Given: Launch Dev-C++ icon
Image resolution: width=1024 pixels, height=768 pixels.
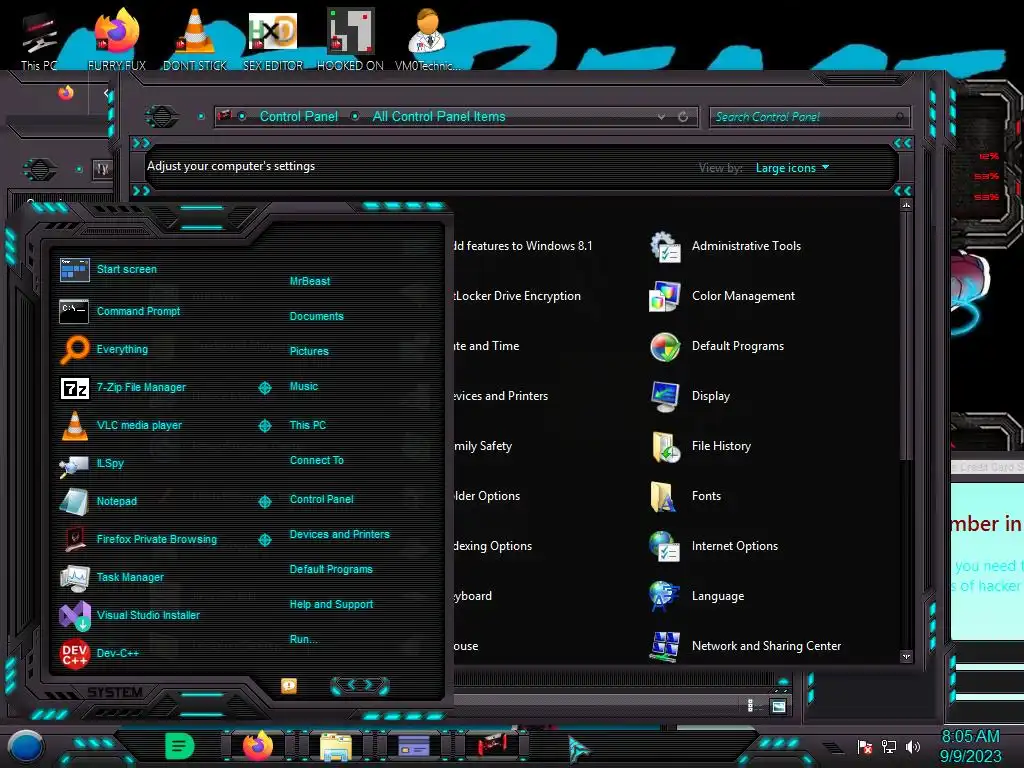Looking at the screenshot, I should click(74, 653).
